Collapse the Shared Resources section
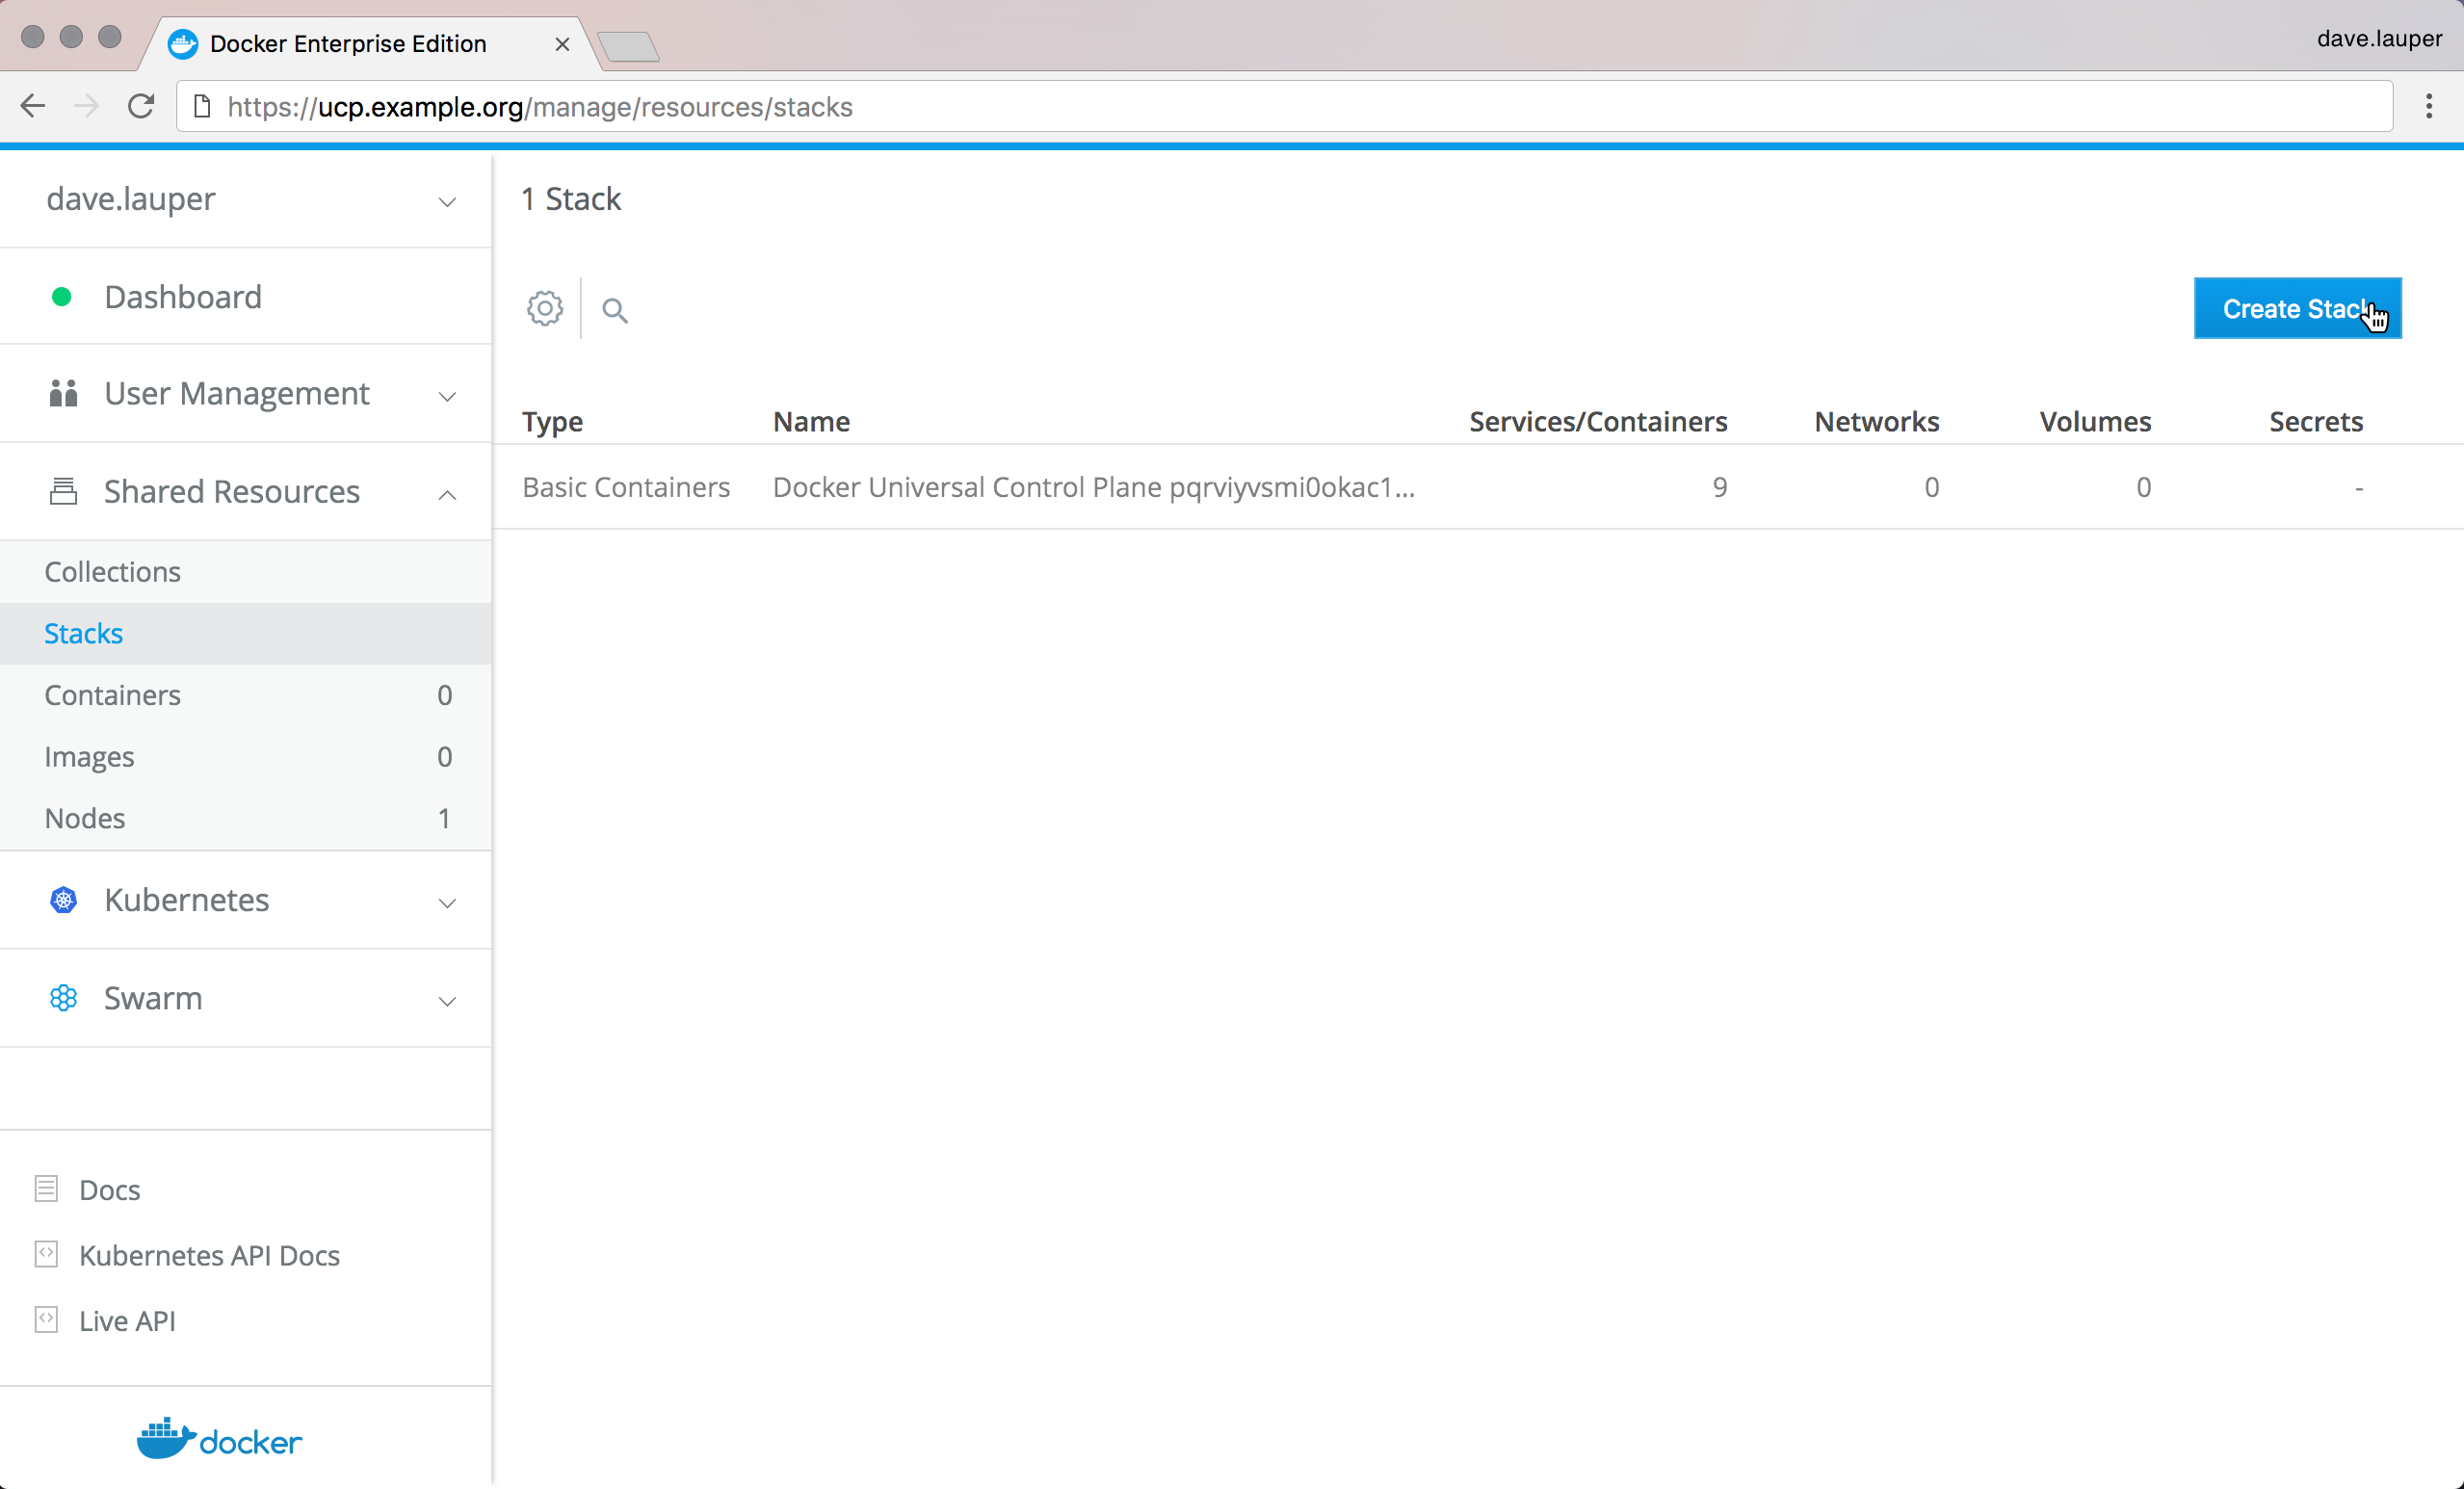This screenshot has height=1489, width=2464. tap(447, 494)
